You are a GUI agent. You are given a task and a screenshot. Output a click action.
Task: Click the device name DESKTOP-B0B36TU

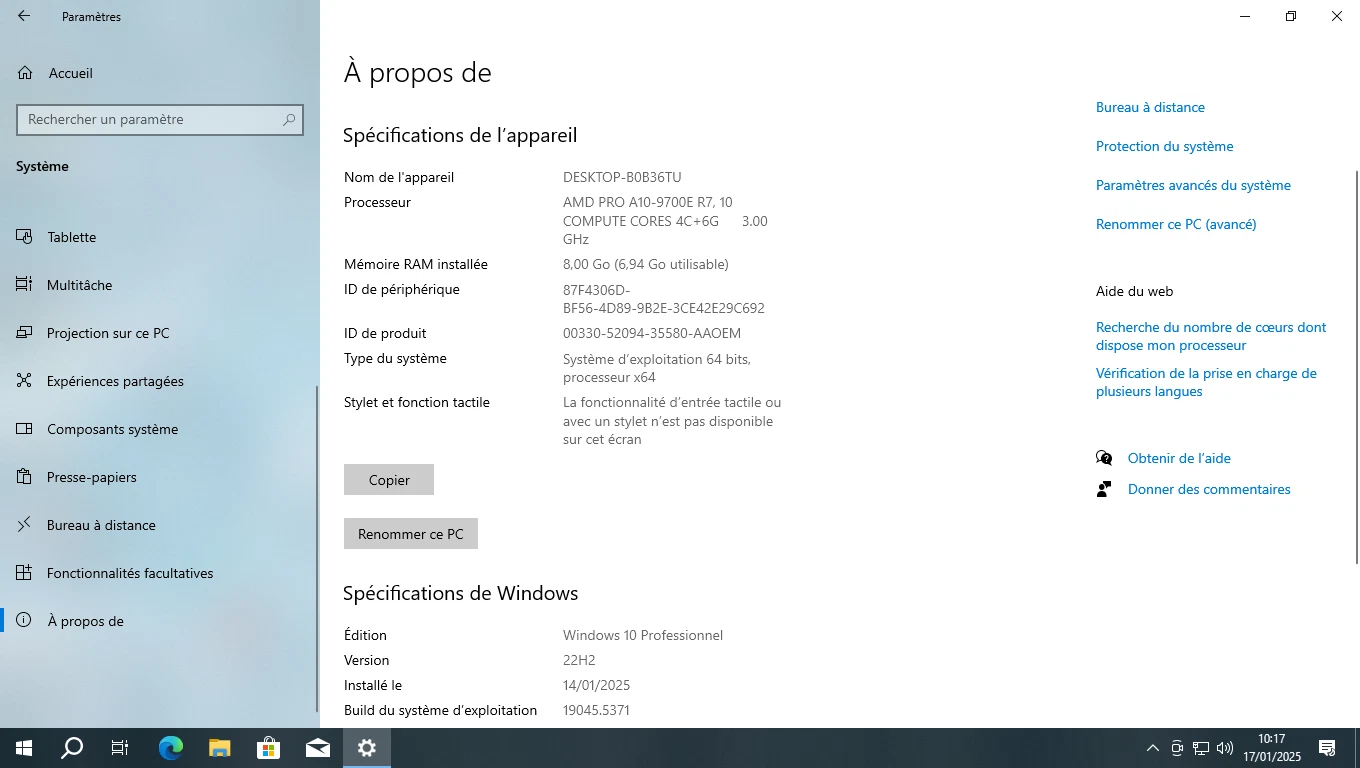pos(622,177)
